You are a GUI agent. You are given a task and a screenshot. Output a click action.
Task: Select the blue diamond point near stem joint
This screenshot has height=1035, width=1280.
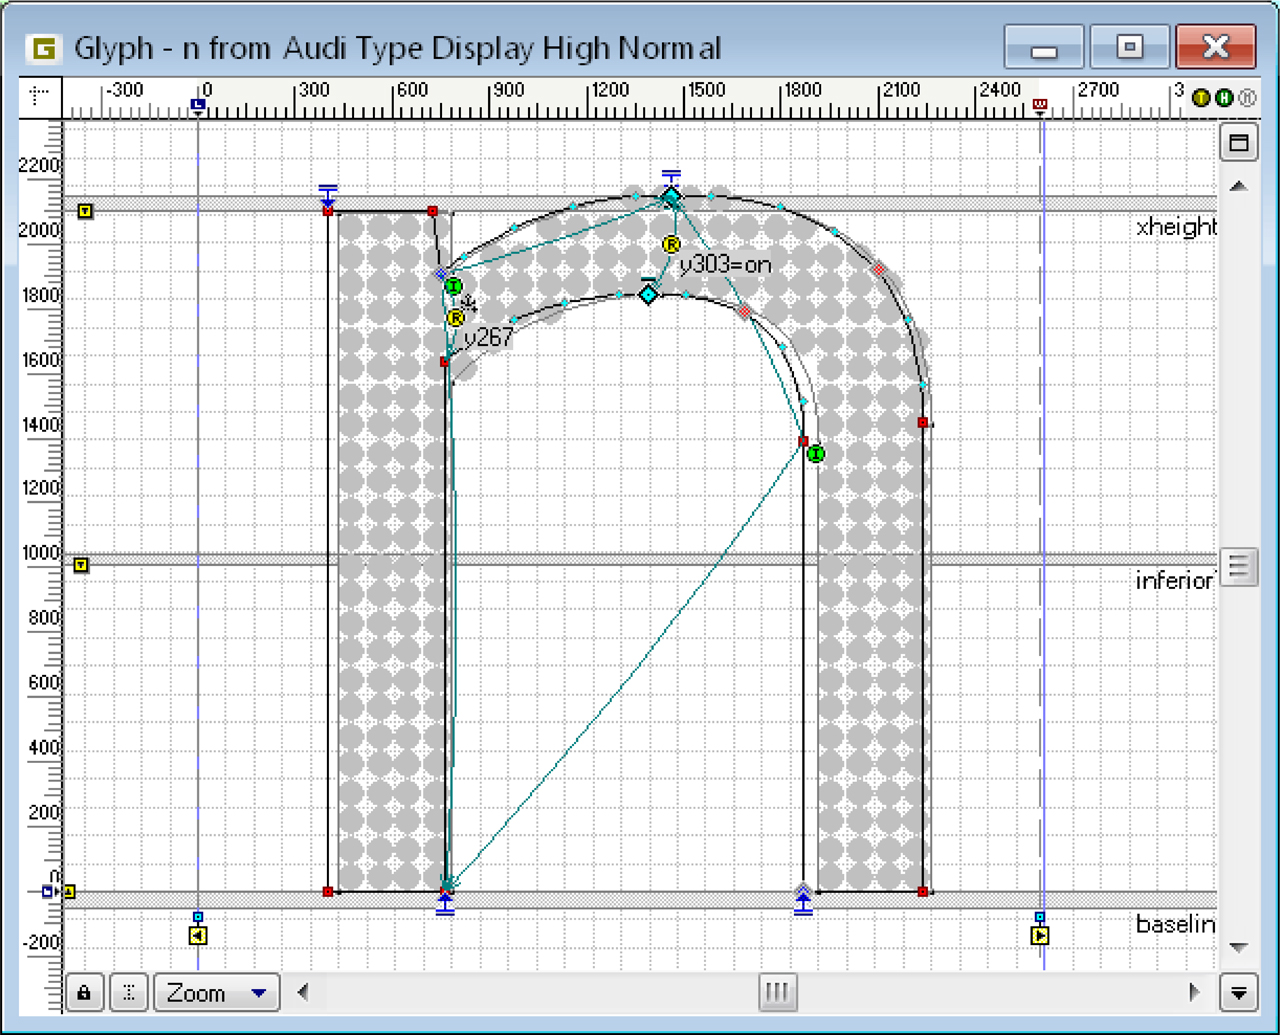point(440,273)
